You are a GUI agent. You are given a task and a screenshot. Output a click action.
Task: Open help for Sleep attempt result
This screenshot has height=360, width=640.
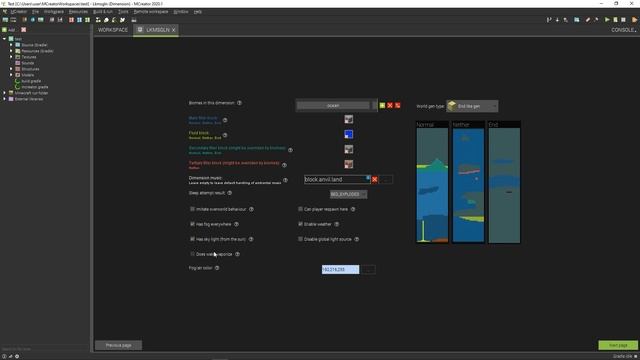tap(229, 193)
